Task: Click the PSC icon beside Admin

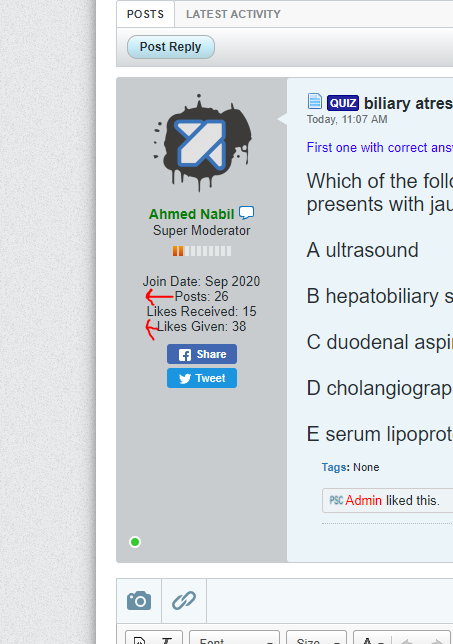Action: [x=336, y=500]
